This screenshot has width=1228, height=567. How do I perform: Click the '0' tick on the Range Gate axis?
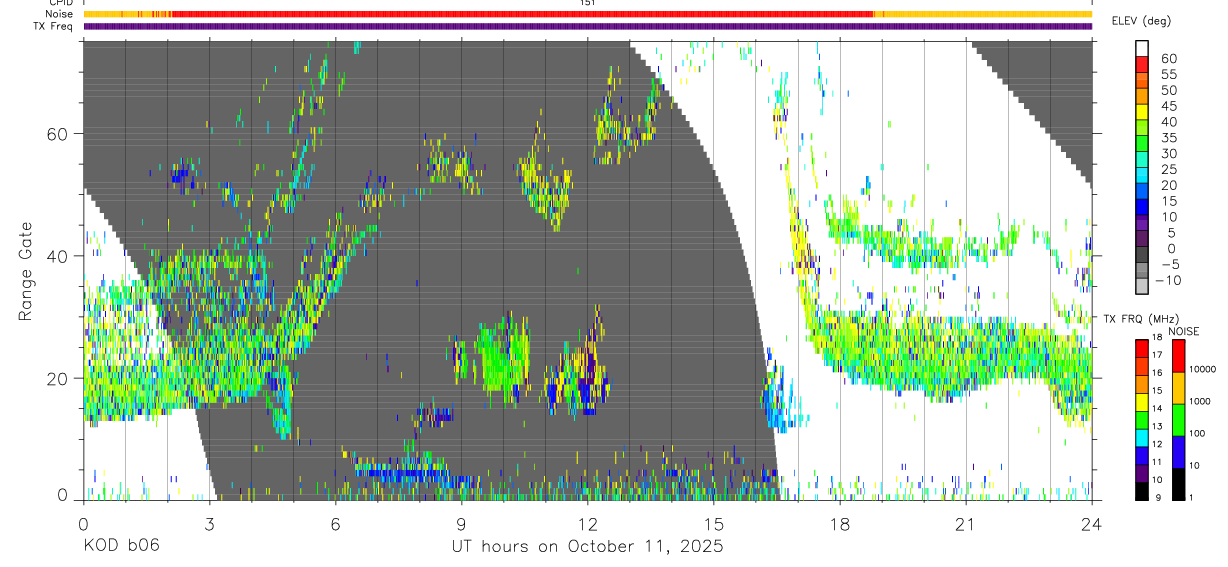(63, 495)
